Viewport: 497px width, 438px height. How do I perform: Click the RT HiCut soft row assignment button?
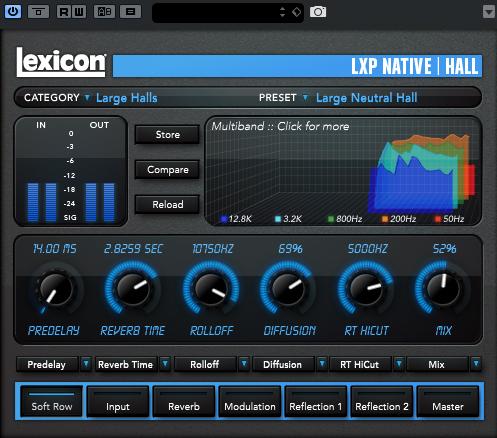360,364
